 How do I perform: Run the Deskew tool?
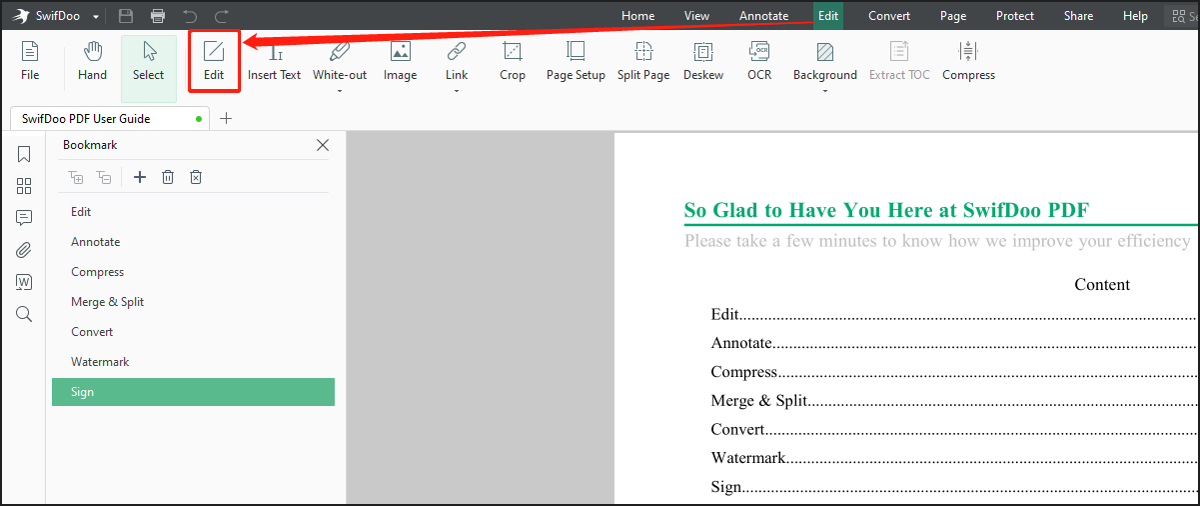click(x=703, y=61)
